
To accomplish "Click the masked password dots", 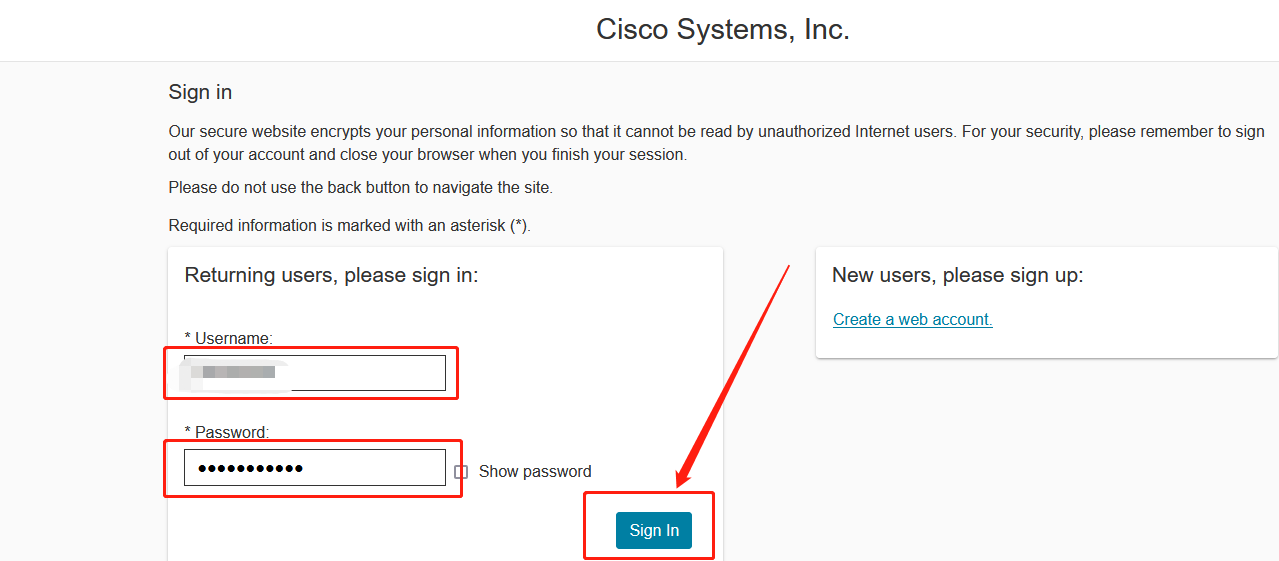I will (250, 468).
